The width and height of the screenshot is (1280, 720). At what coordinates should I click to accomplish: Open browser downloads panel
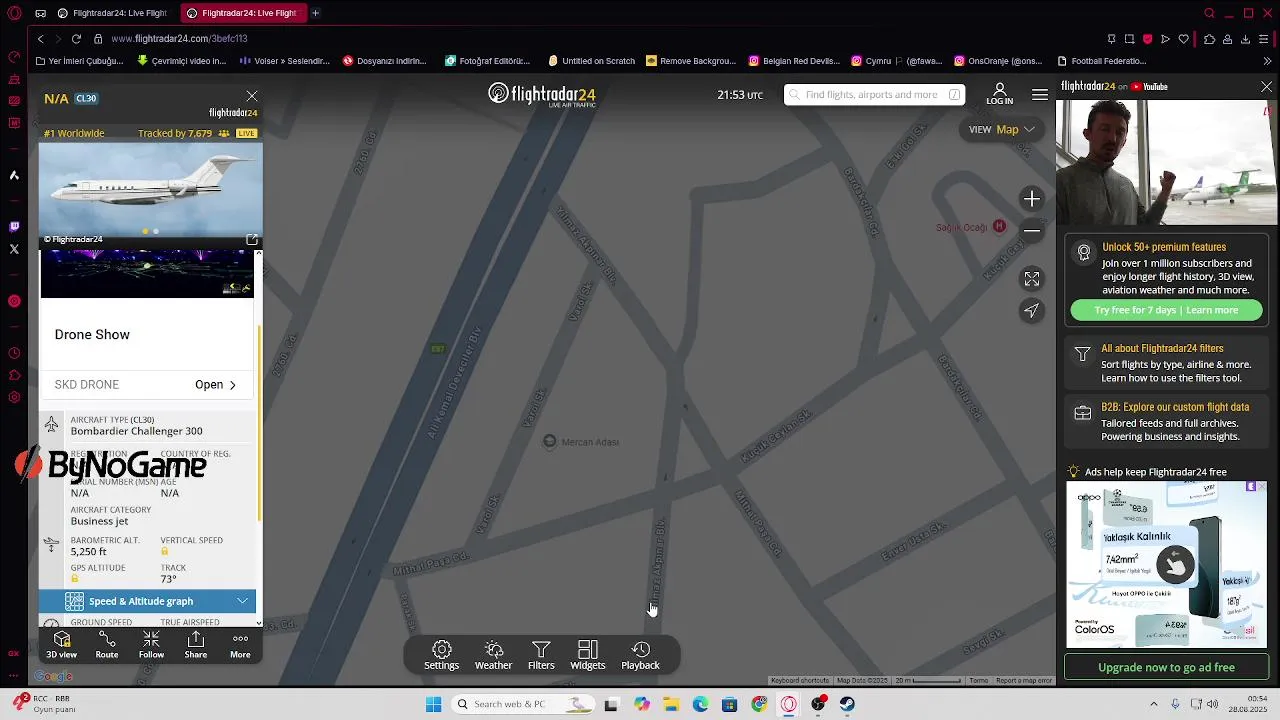(x=1245, y=39)
